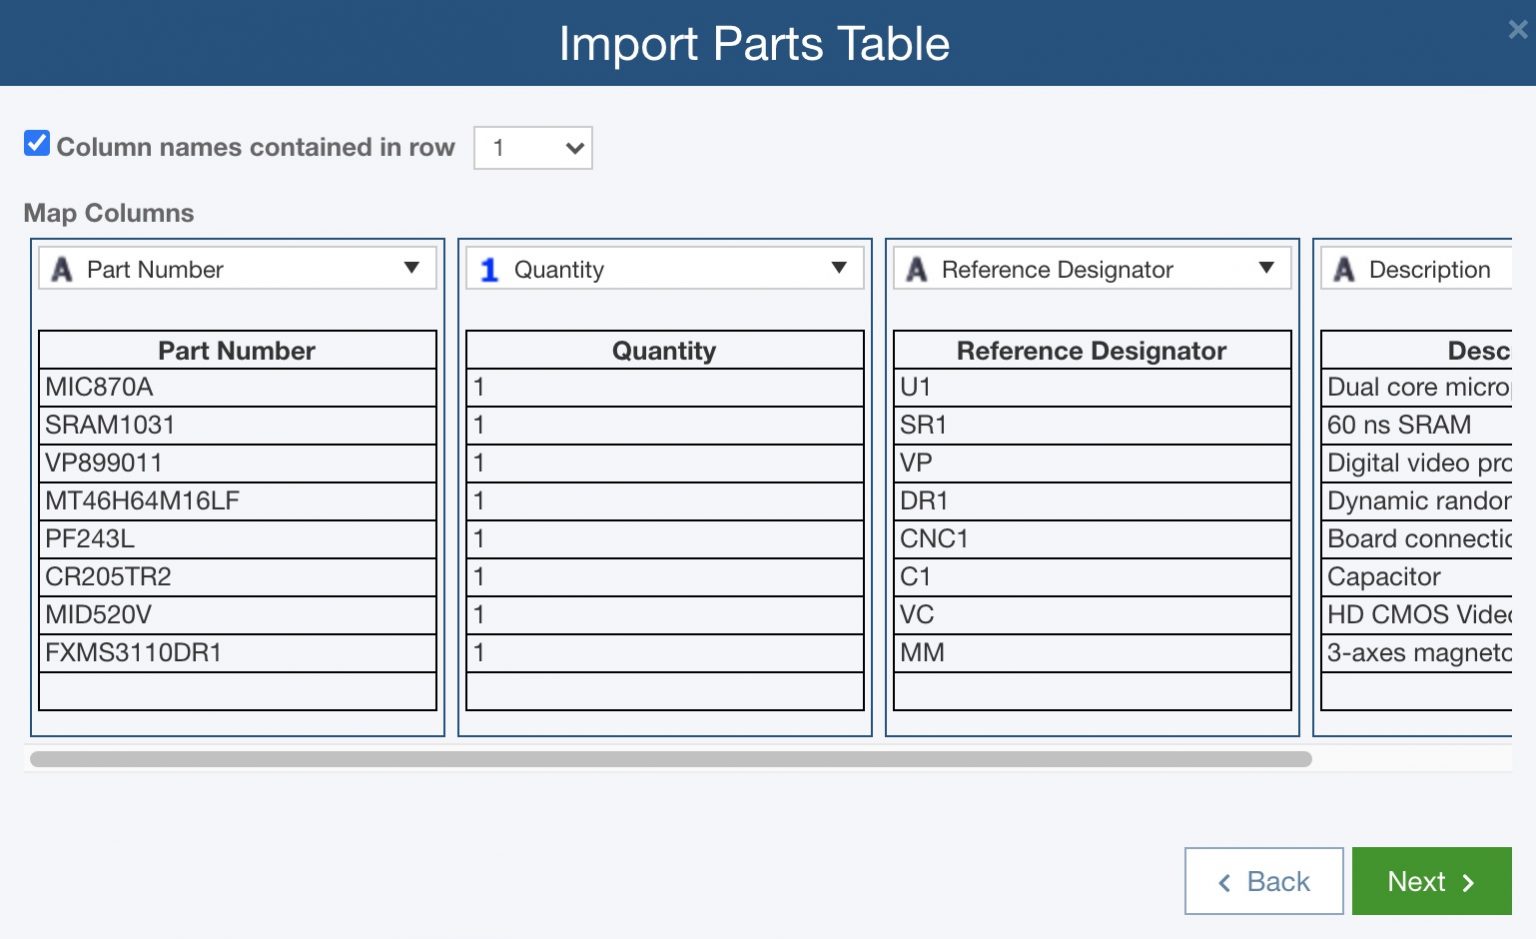Select the MIC870A part number cell

pyautogui.click(x=238, y=387)
